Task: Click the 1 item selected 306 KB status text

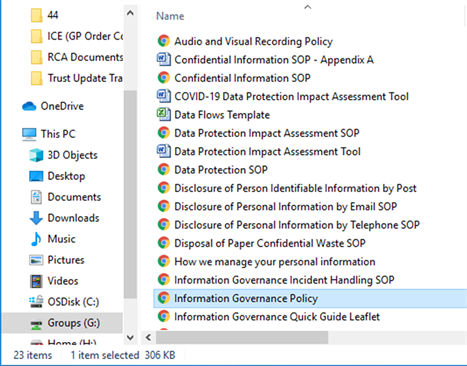Action: click(123, 355)
